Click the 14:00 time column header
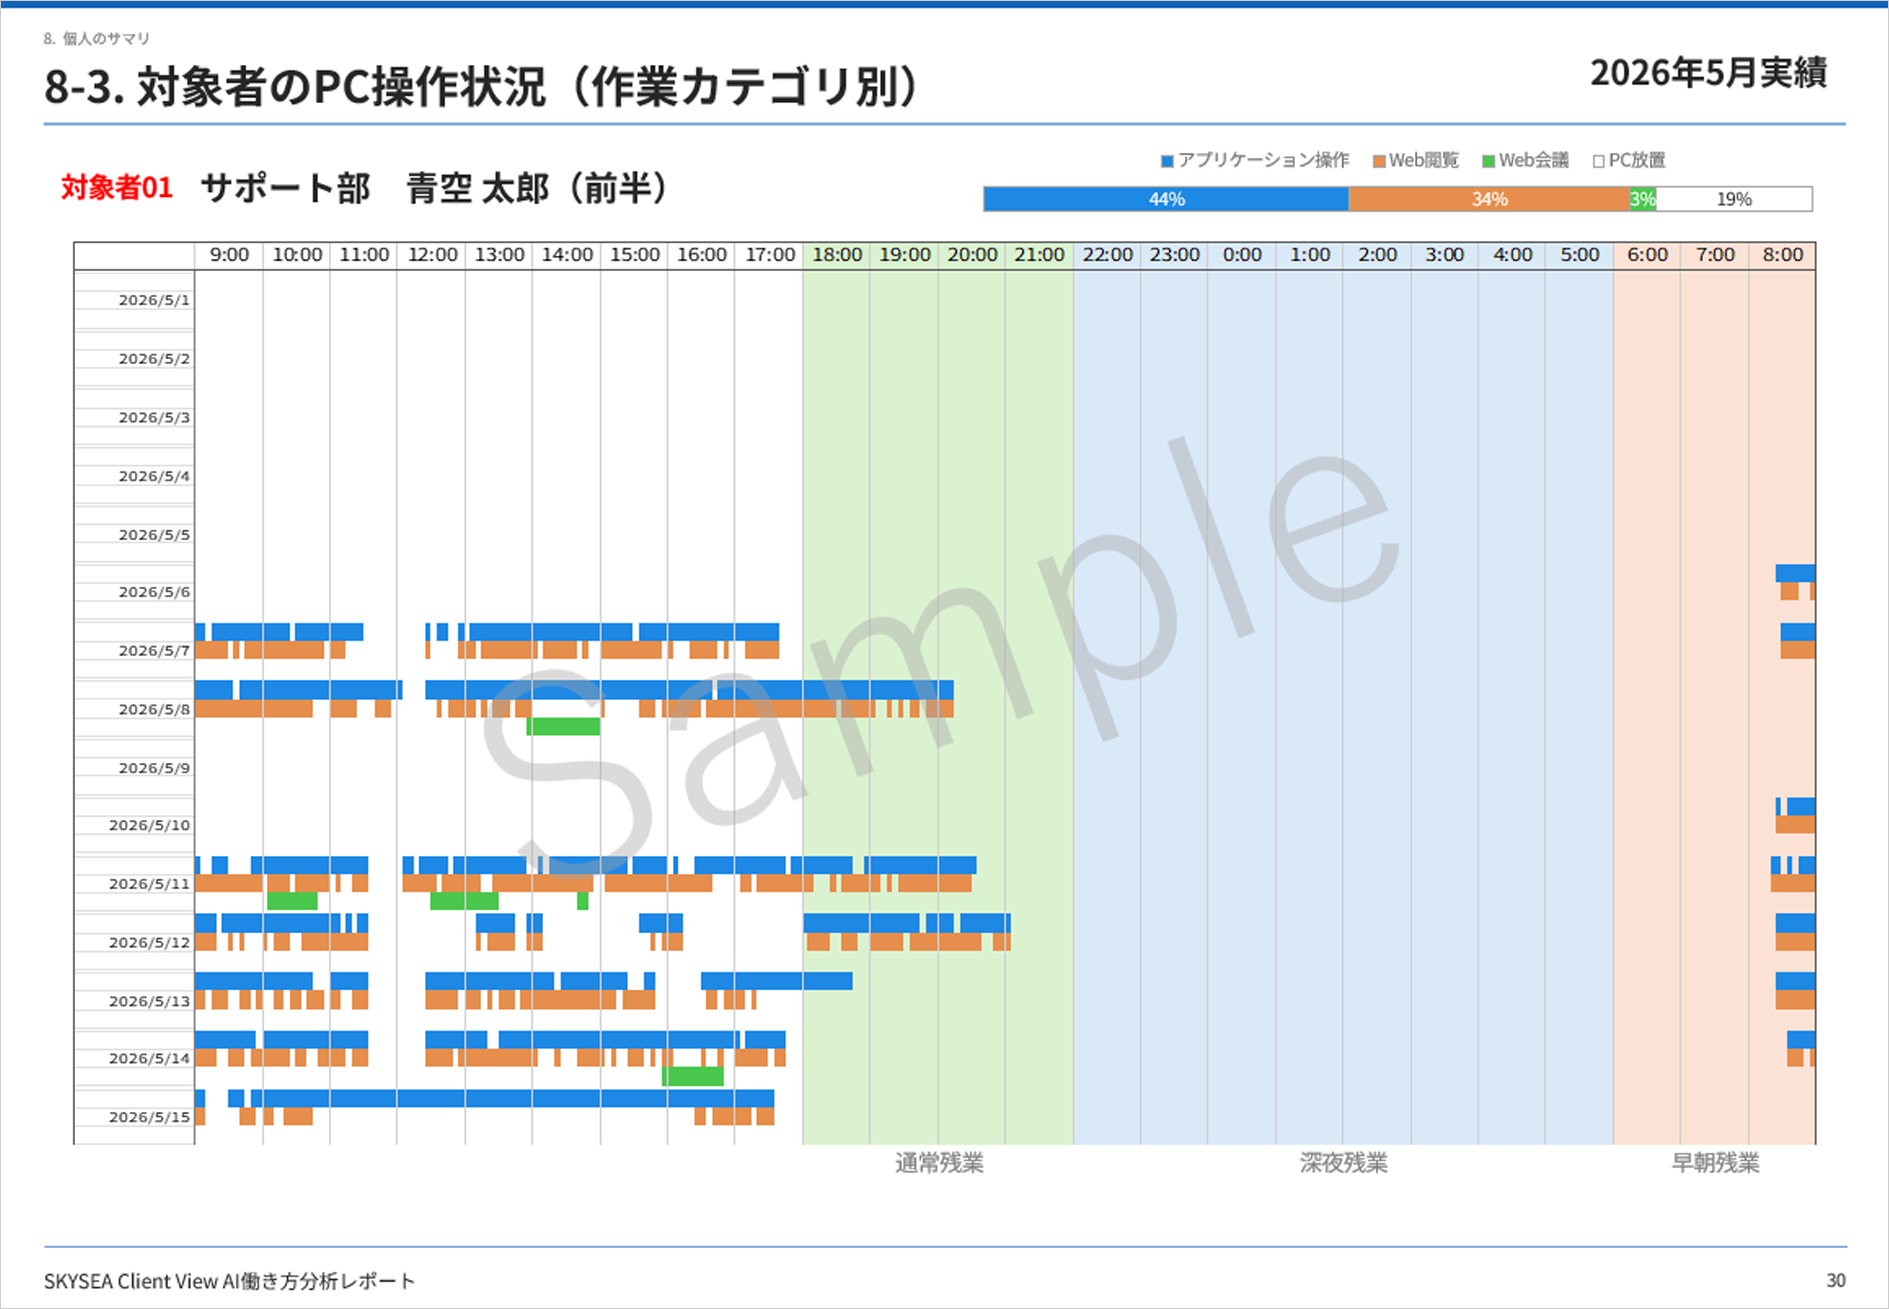Screen dimensions: 1889x1309 [567, 255]
